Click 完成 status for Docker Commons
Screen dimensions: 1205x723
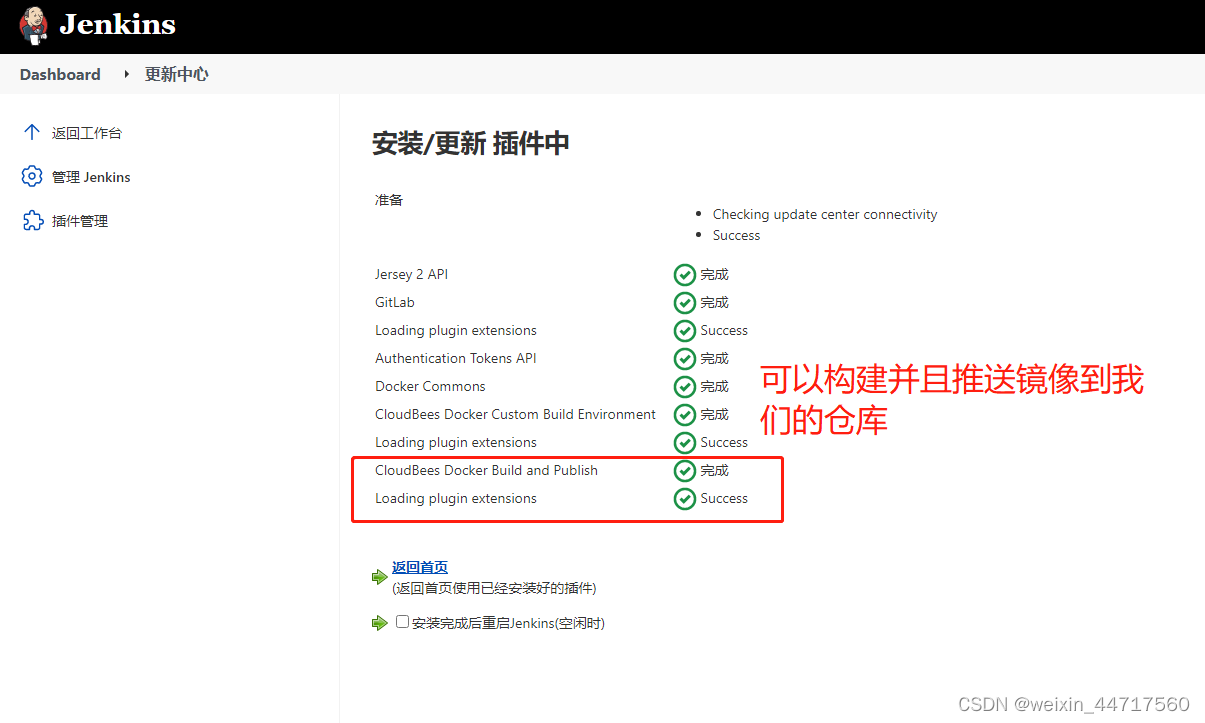pos(714,386)
